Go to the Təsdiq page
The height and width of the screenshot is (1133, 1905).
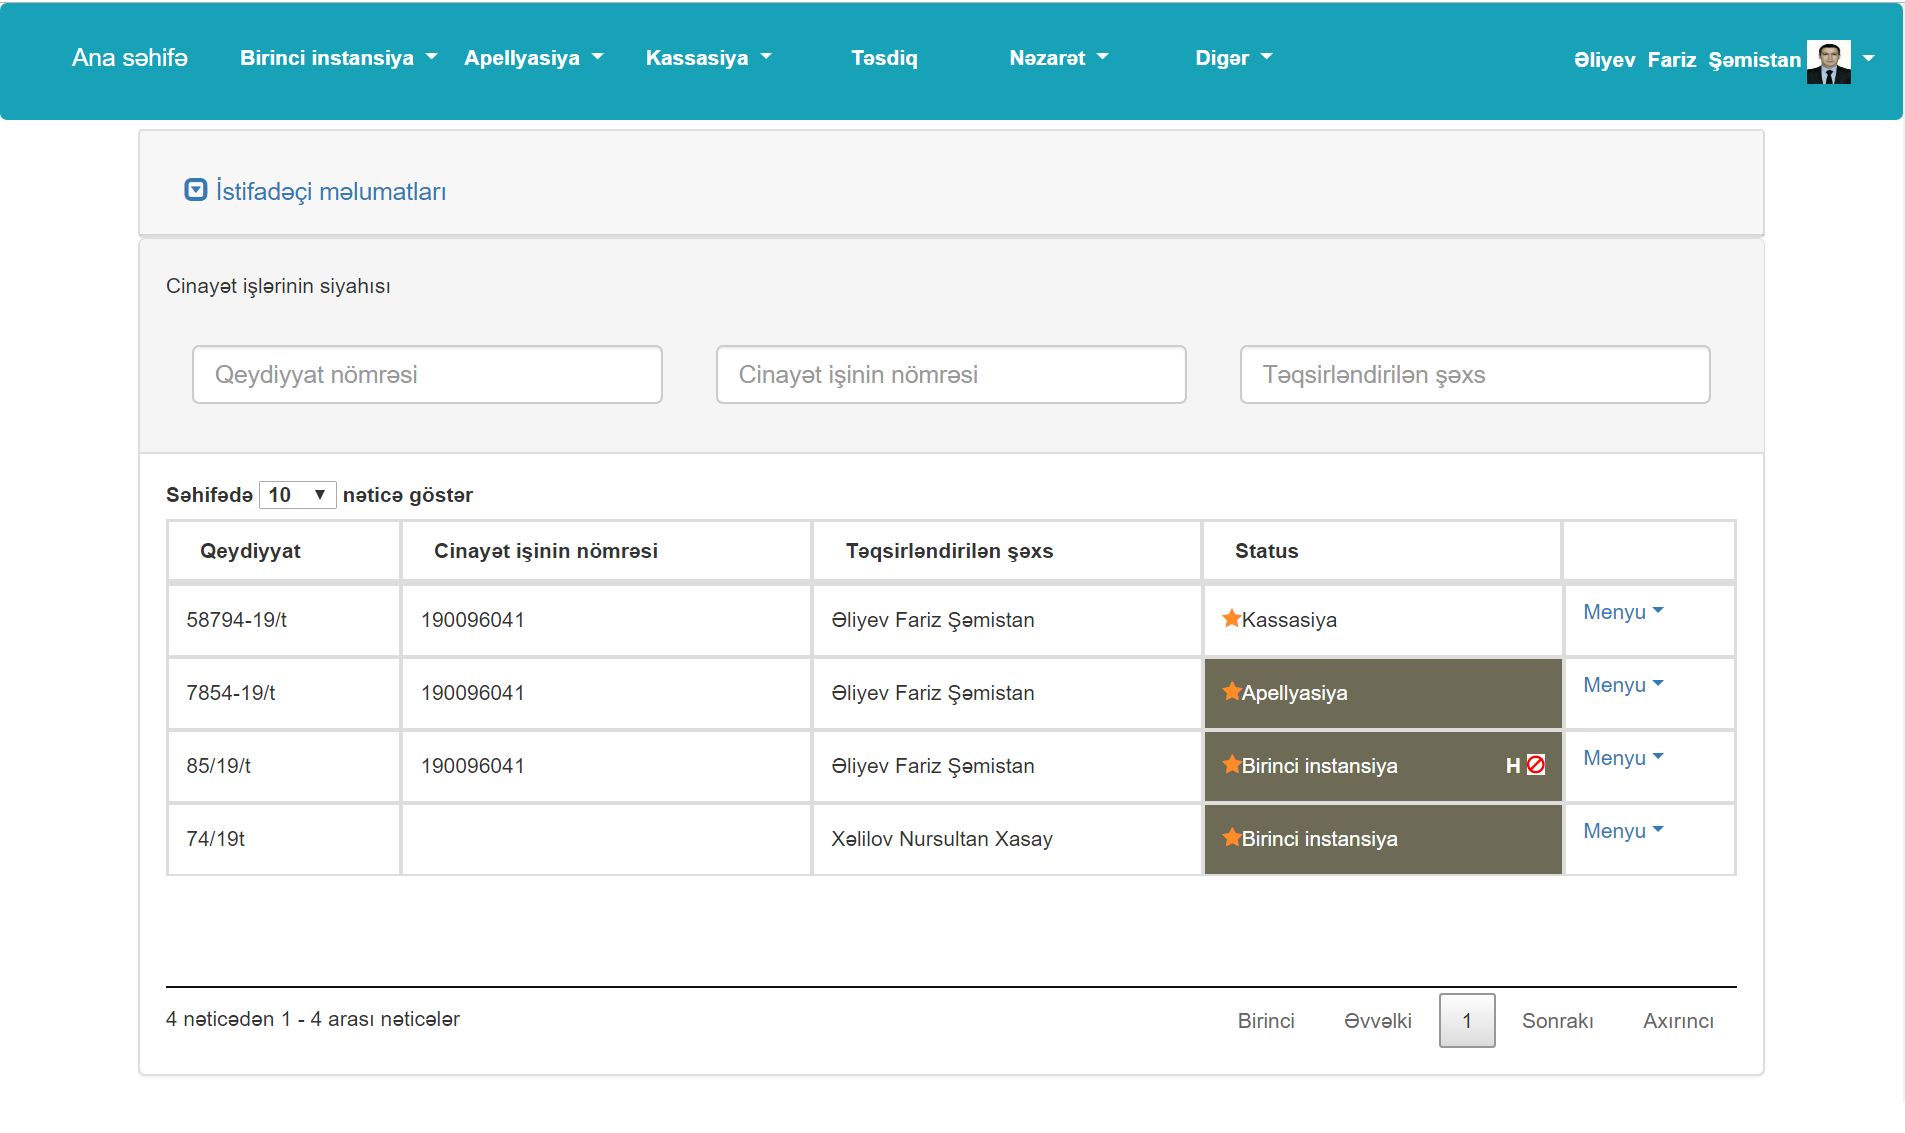(x=884, y=58)
